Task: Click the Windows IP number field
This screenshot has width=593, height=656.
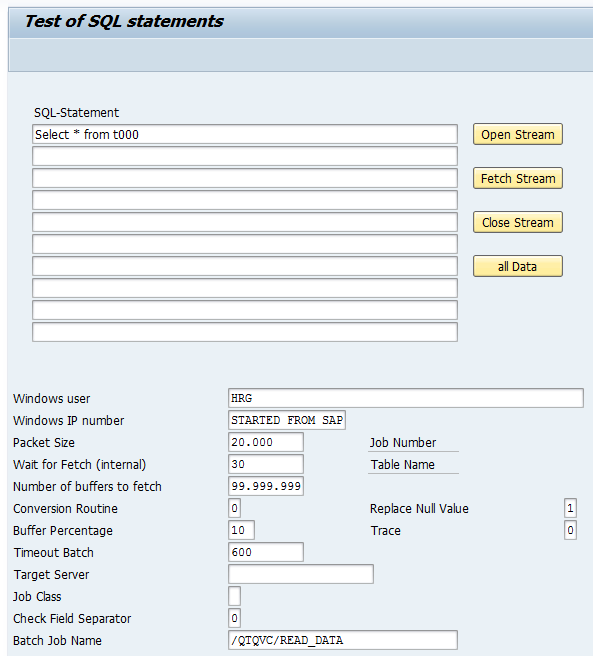Action: (287, 420)
